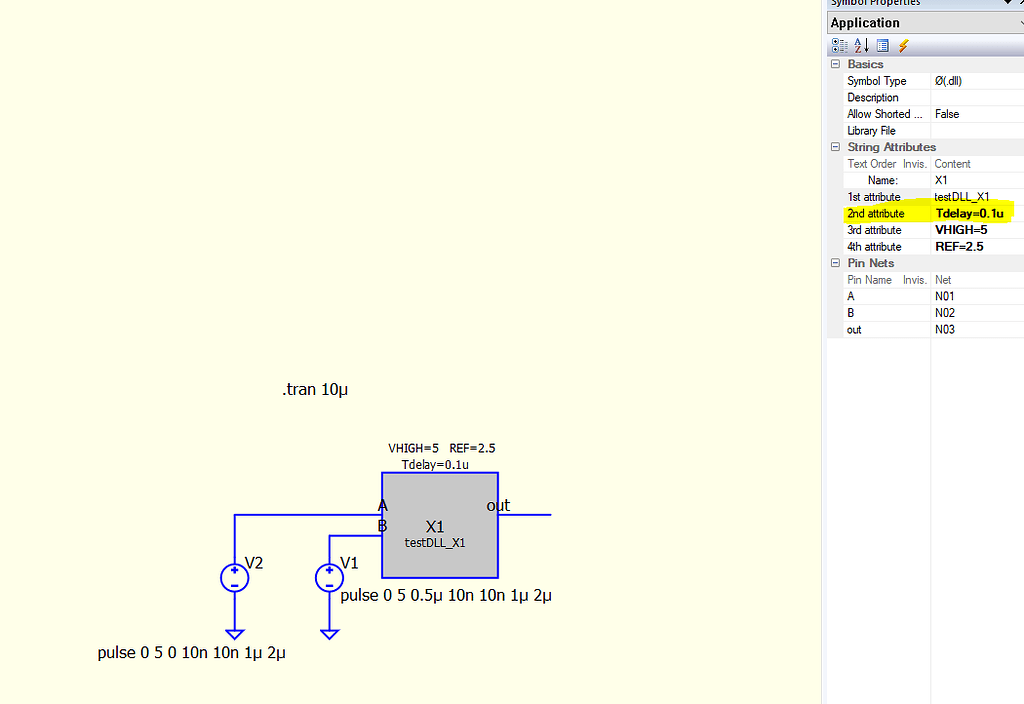The image size is (1024, 704).
Task: Click the Name field showing X1
Action: 940,180
